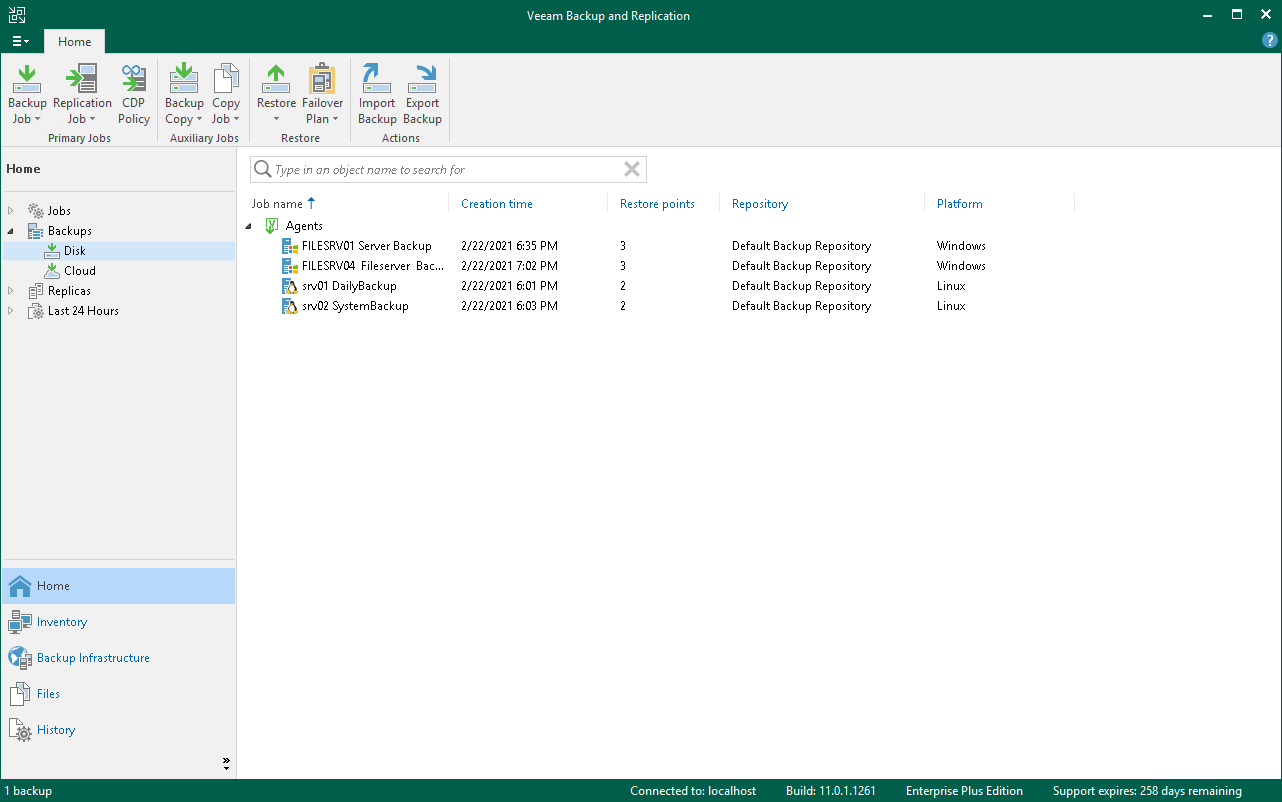The height and width of the screenshot is (802, 1282).
Task: Open the Backup Copy ribbon button
Action: (x=184, y=95)
